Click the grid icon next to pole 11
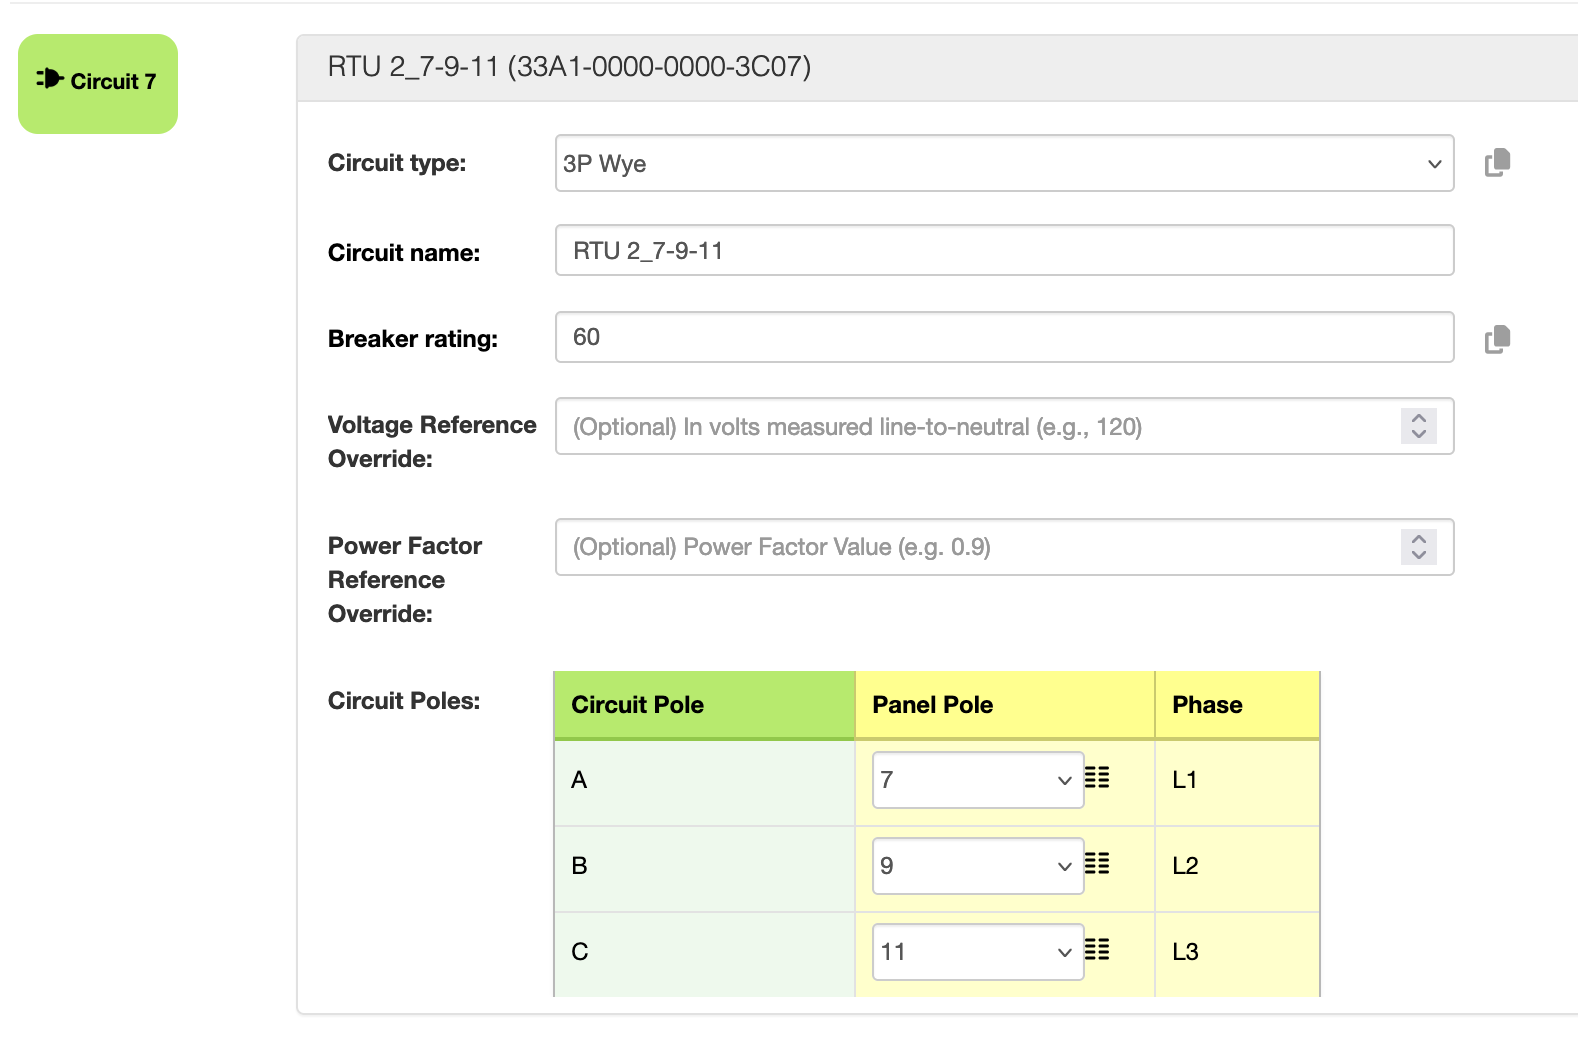1578x1054 pixels. [x=1097, y=950]
